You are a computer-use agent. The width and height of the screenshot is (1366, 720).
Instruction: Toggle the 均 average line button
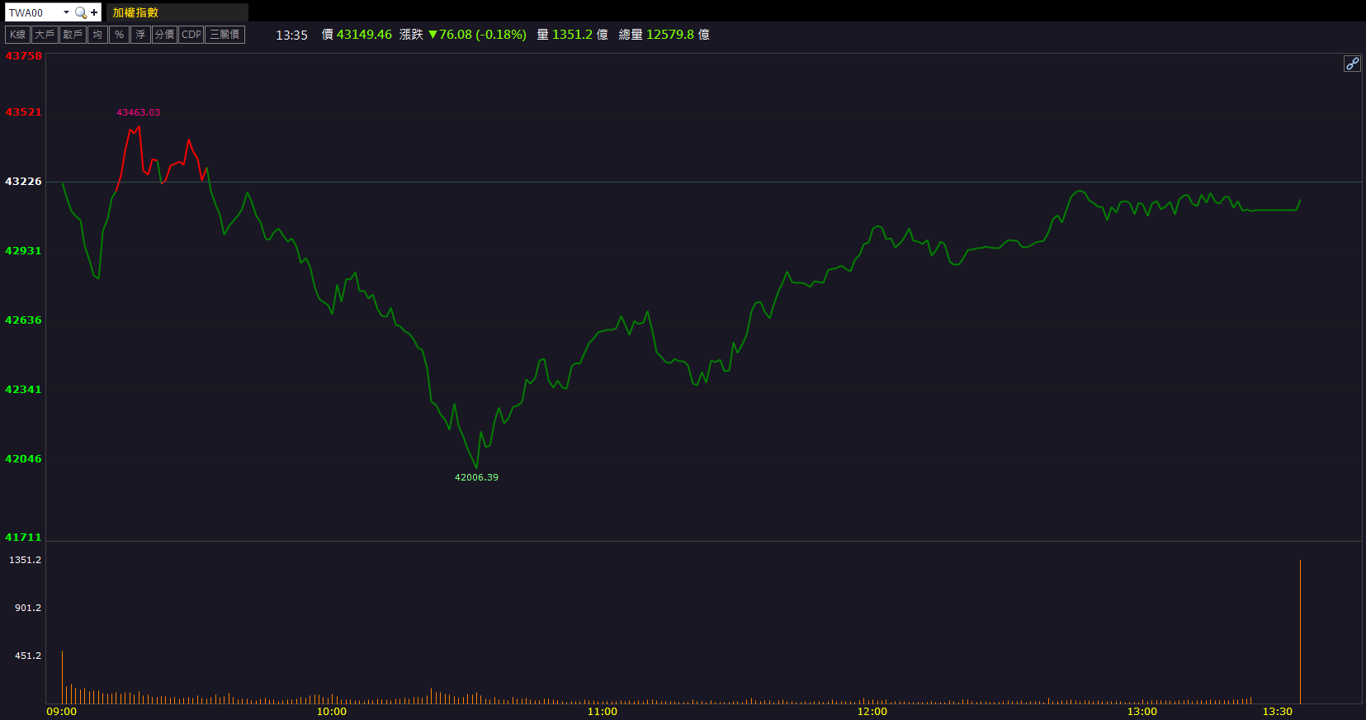pos(97,34)
